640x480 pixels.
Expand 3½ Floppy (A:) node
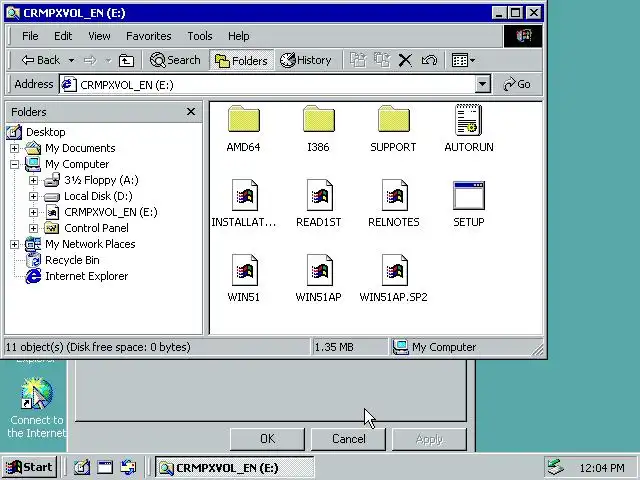coord(33,180)
